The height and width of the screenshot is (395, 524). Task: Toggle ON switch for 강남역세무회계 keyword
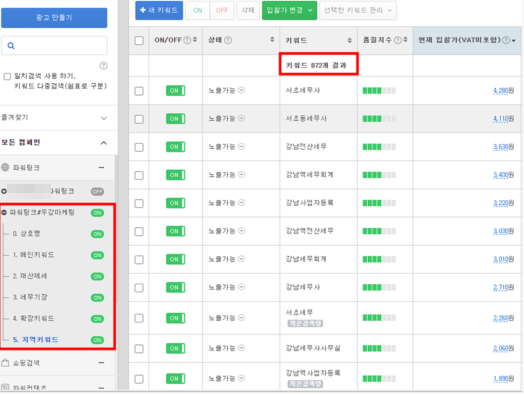pyautogui.click(x=175, y=175)
